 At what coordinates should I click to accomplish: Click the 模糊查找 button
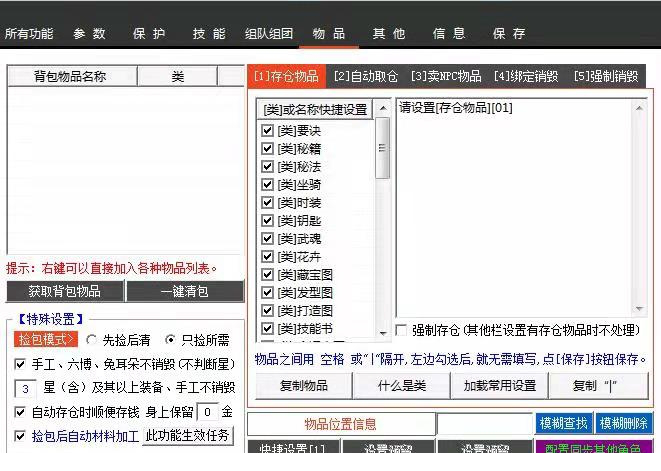point(564,423)
